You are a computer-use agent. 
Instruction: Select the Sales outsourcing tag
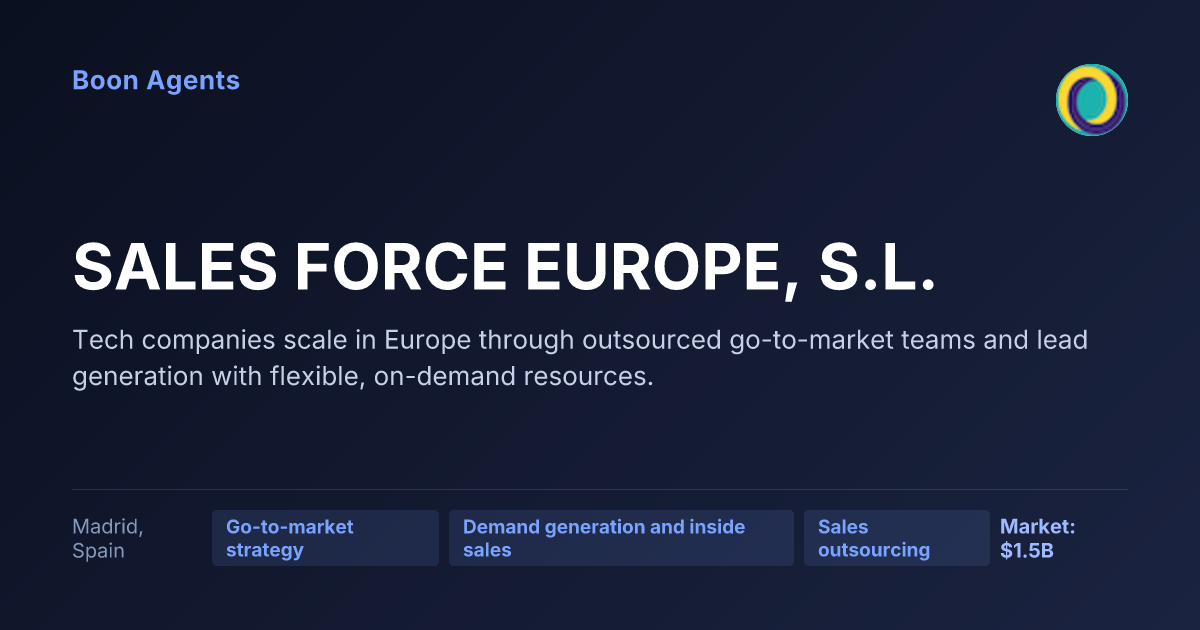(897, 538)
